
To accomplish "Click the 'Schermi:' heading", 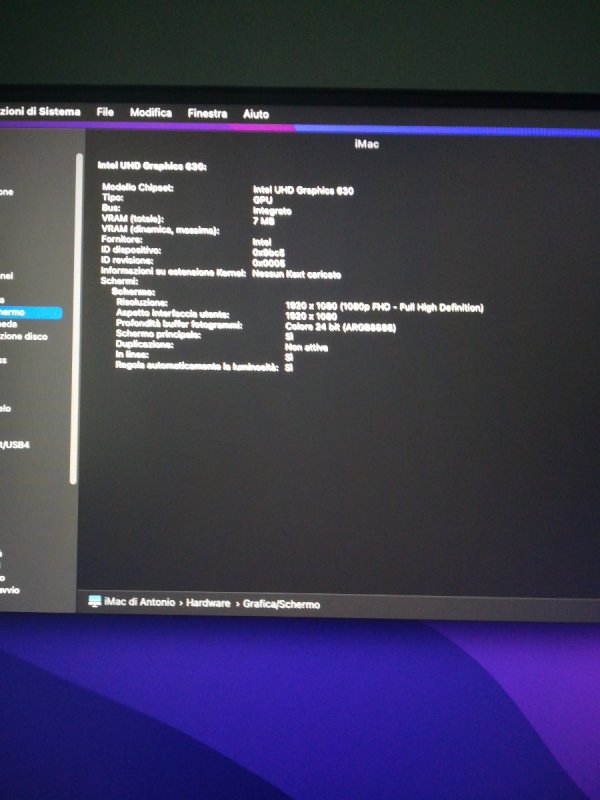I will [x=119, y=281].
